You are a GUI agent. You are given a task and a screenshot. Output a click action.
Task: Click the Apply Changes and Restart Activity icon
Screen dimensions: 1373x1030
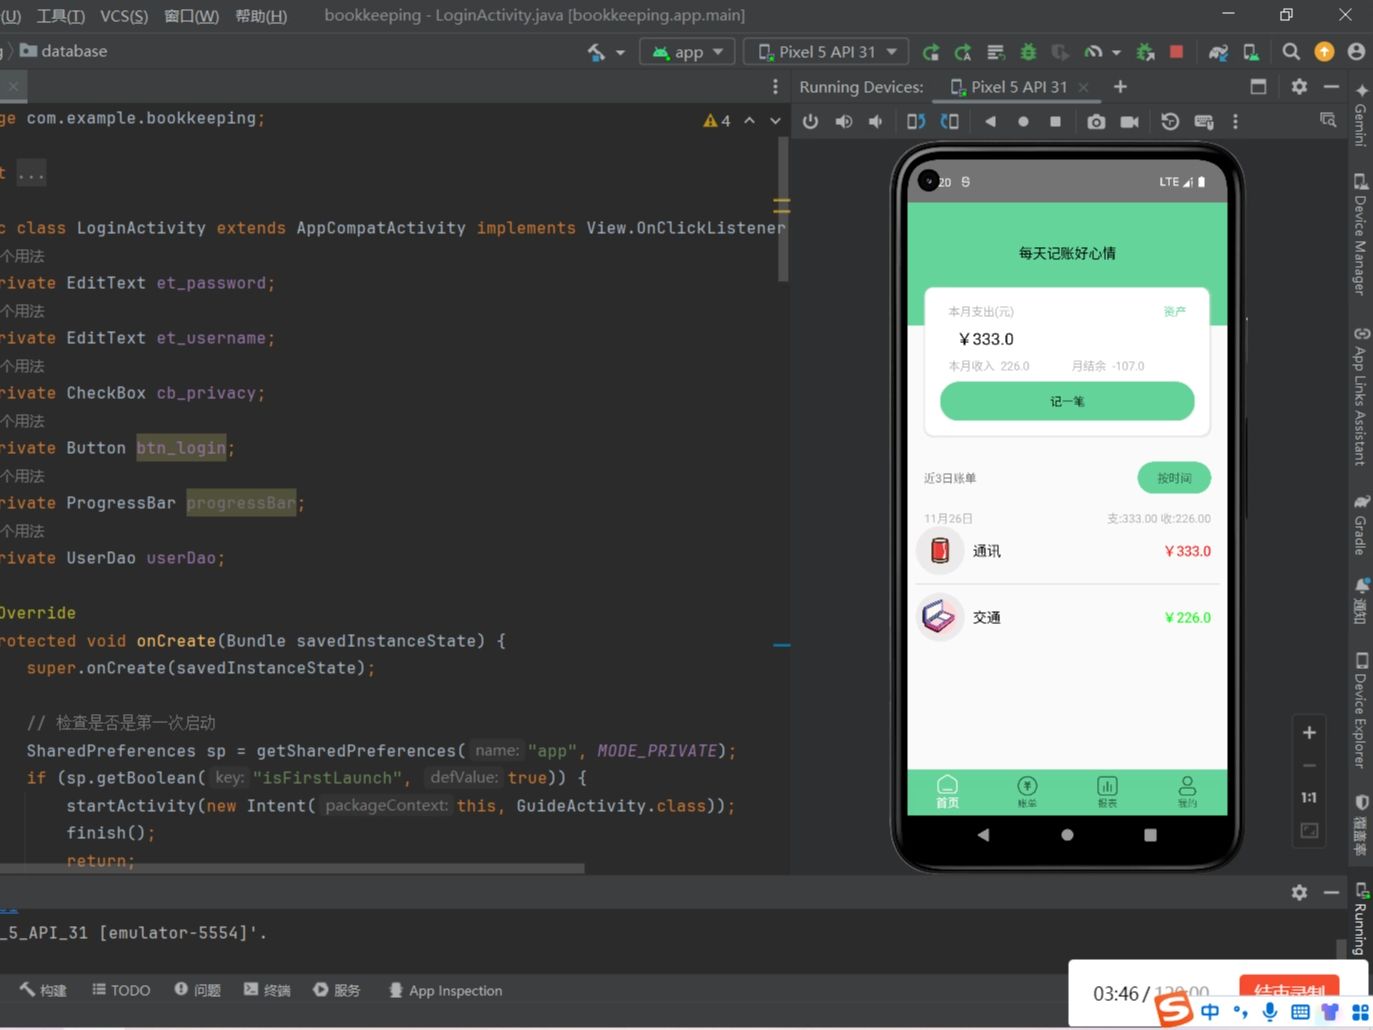pyautogui.click(x=931, y=52)
